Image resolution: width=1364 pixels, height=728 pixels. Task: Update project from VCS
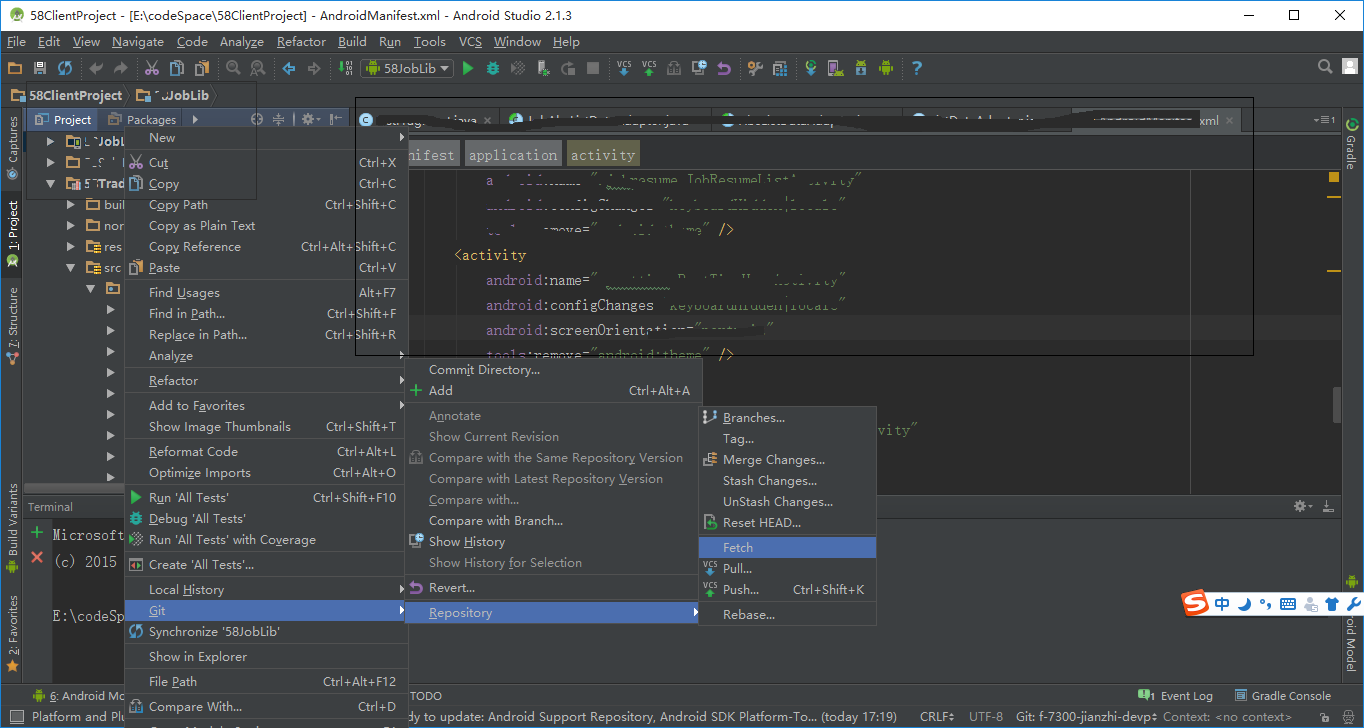(x=623, y=68)
